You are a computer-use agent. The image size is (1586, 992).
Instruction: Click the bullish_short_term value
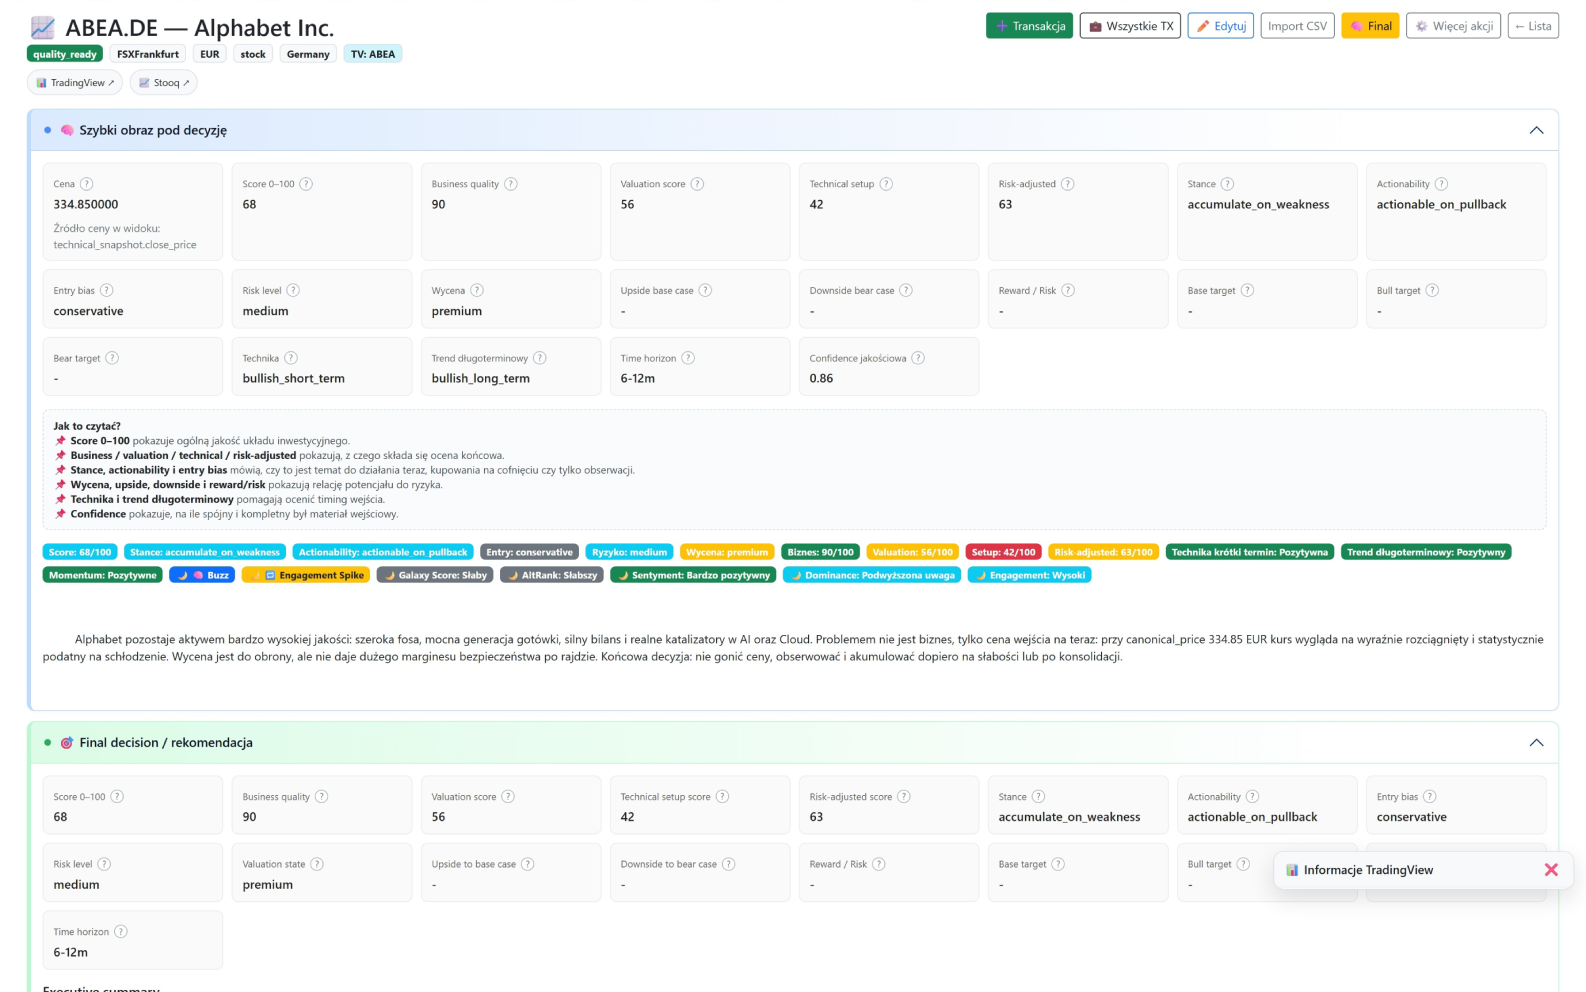(x=293, y=378)
